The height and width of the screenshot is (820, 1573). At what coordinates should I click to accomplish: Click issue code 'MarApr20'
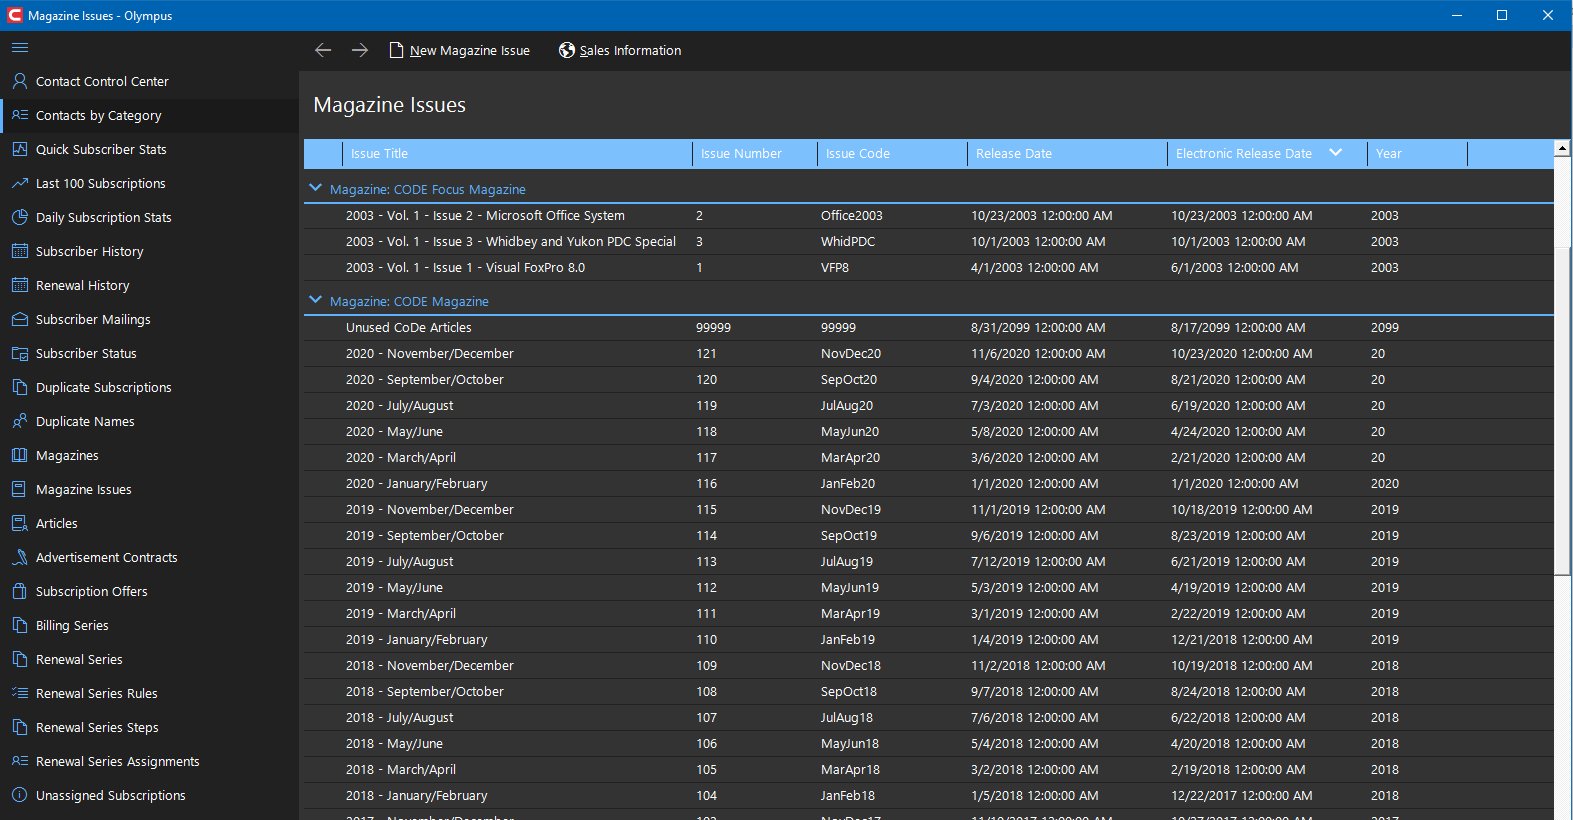tap(850, 457)
